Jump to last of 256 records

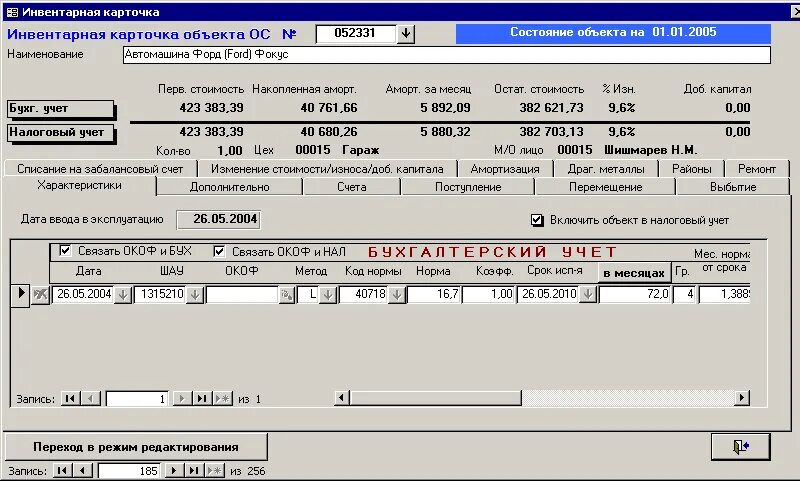pyautogui.click(x=194, y=470)
